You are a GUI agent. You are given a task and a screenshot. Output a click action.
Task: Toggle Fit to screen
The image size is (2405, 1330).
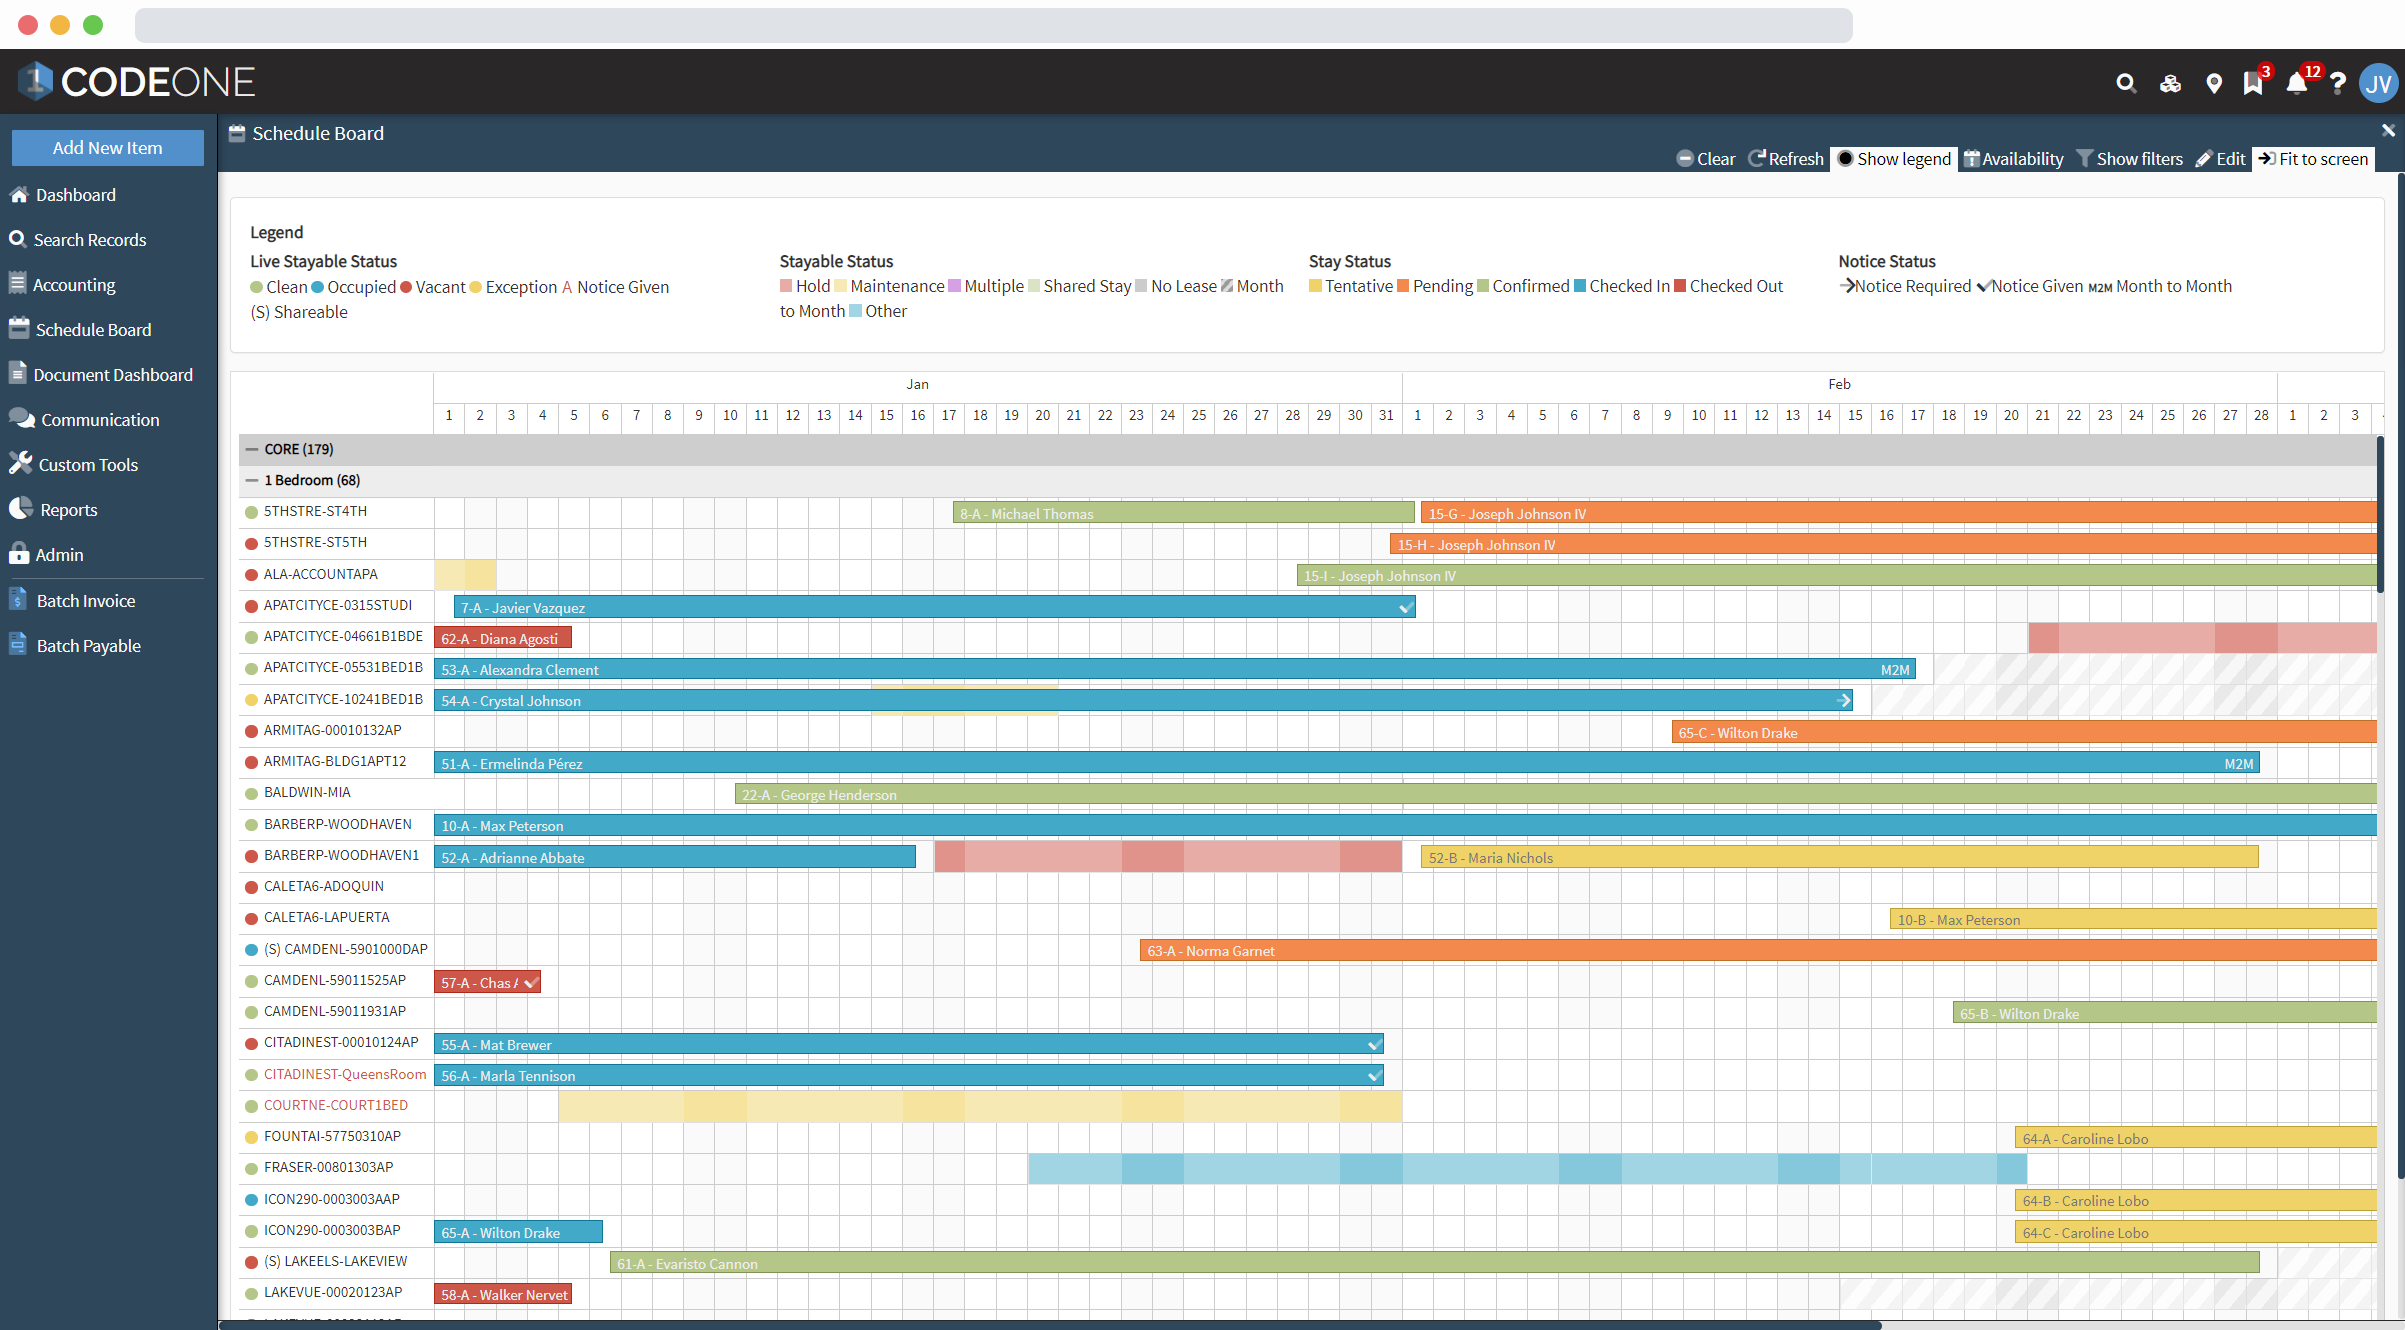2313,159
